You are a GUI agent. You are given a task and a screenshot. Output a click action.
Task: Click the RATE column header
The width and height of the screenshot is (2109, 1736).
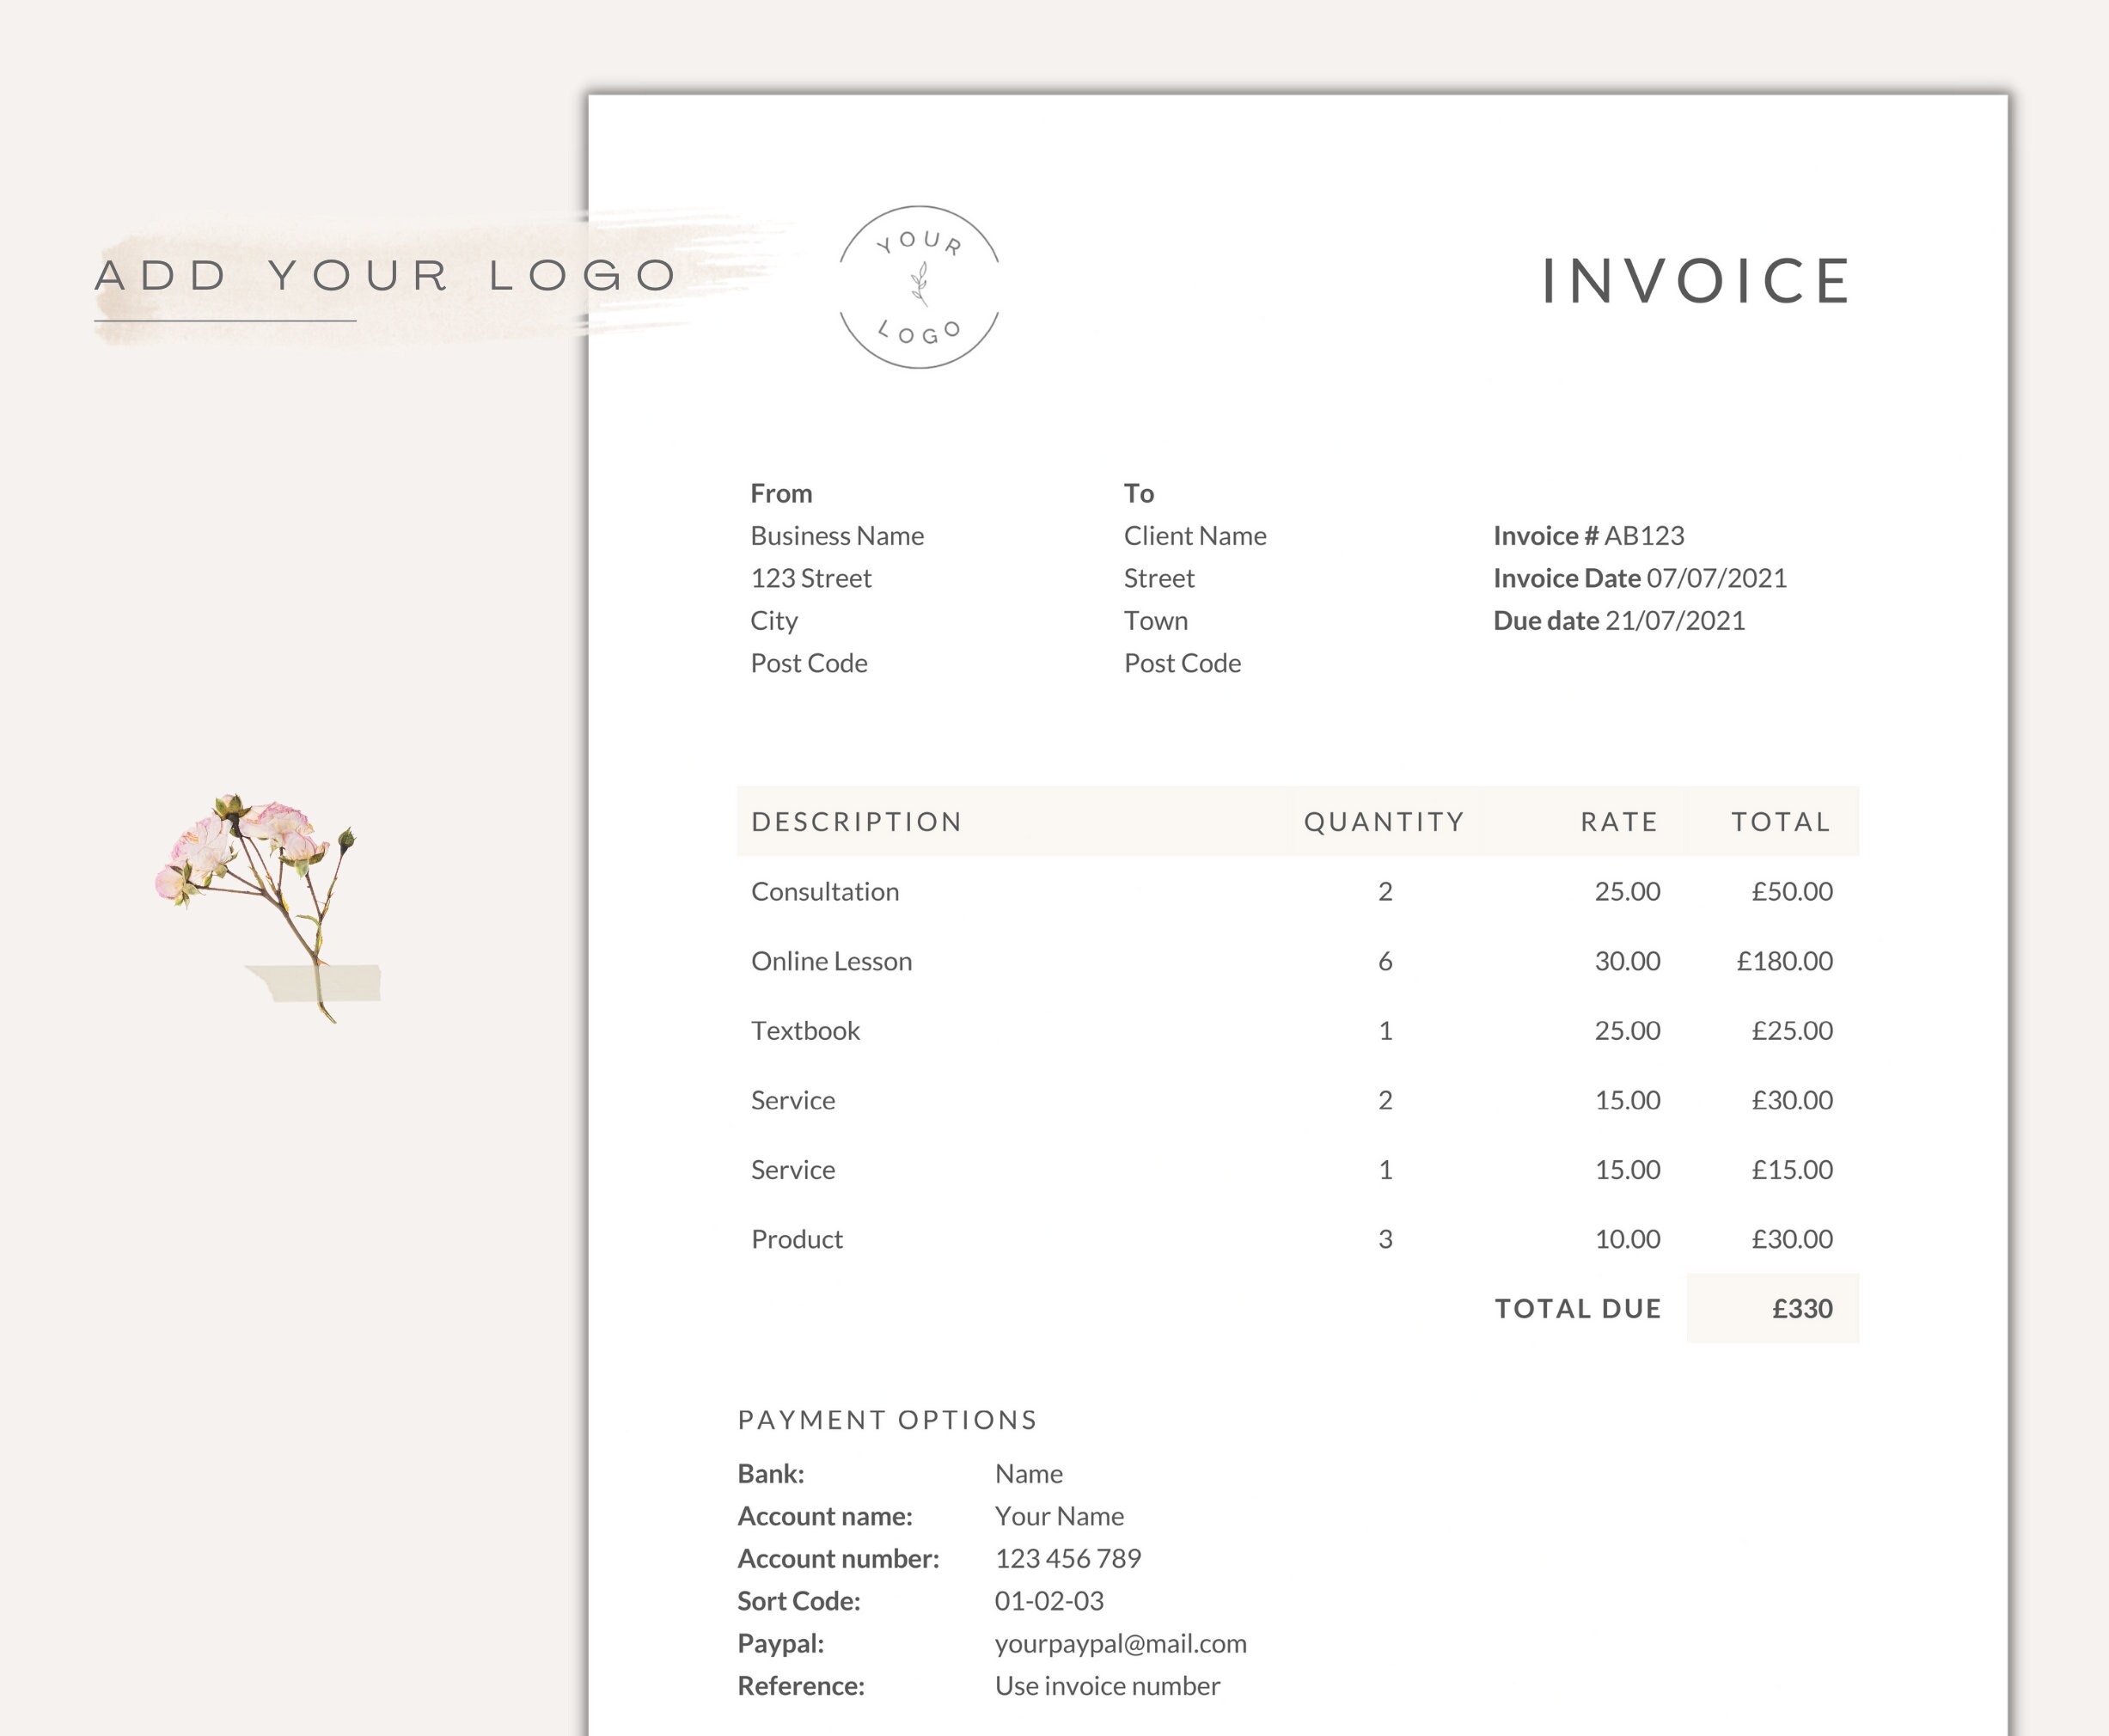coord(1619,822)
